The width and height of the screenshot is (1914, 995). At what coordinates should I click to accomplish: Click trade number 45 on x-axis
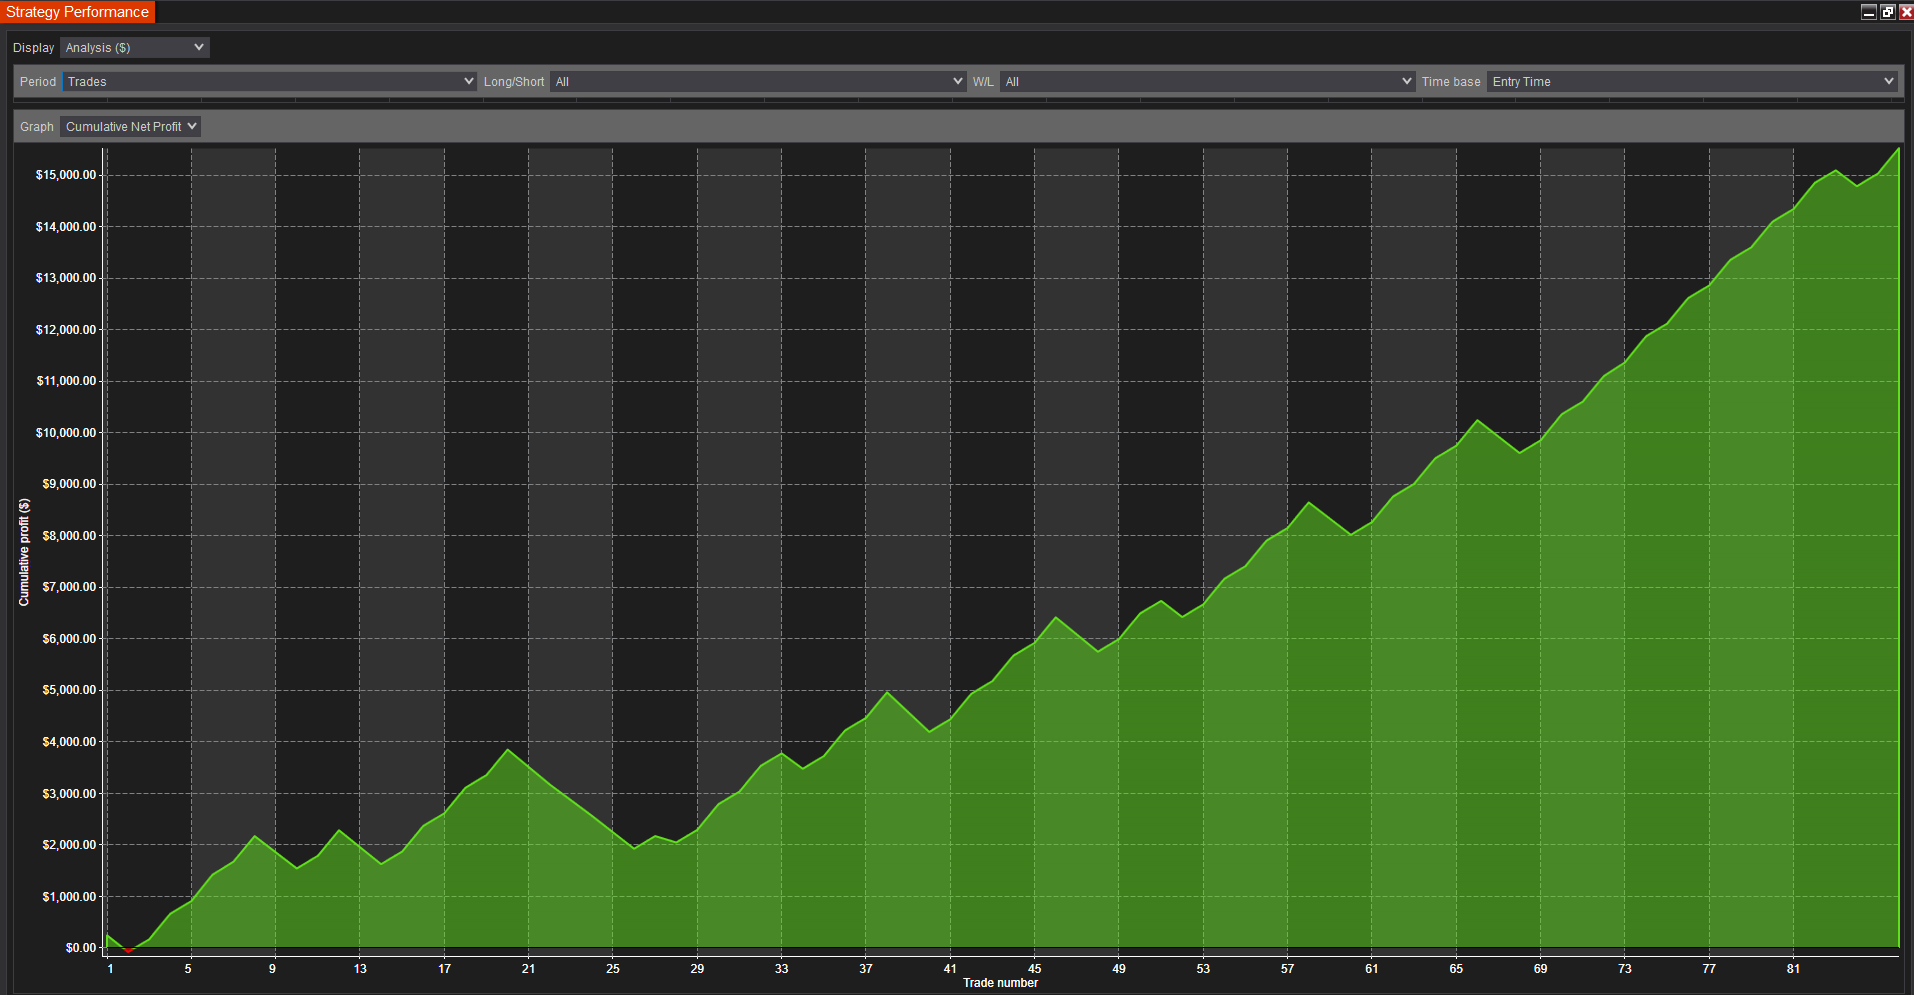1034,969
